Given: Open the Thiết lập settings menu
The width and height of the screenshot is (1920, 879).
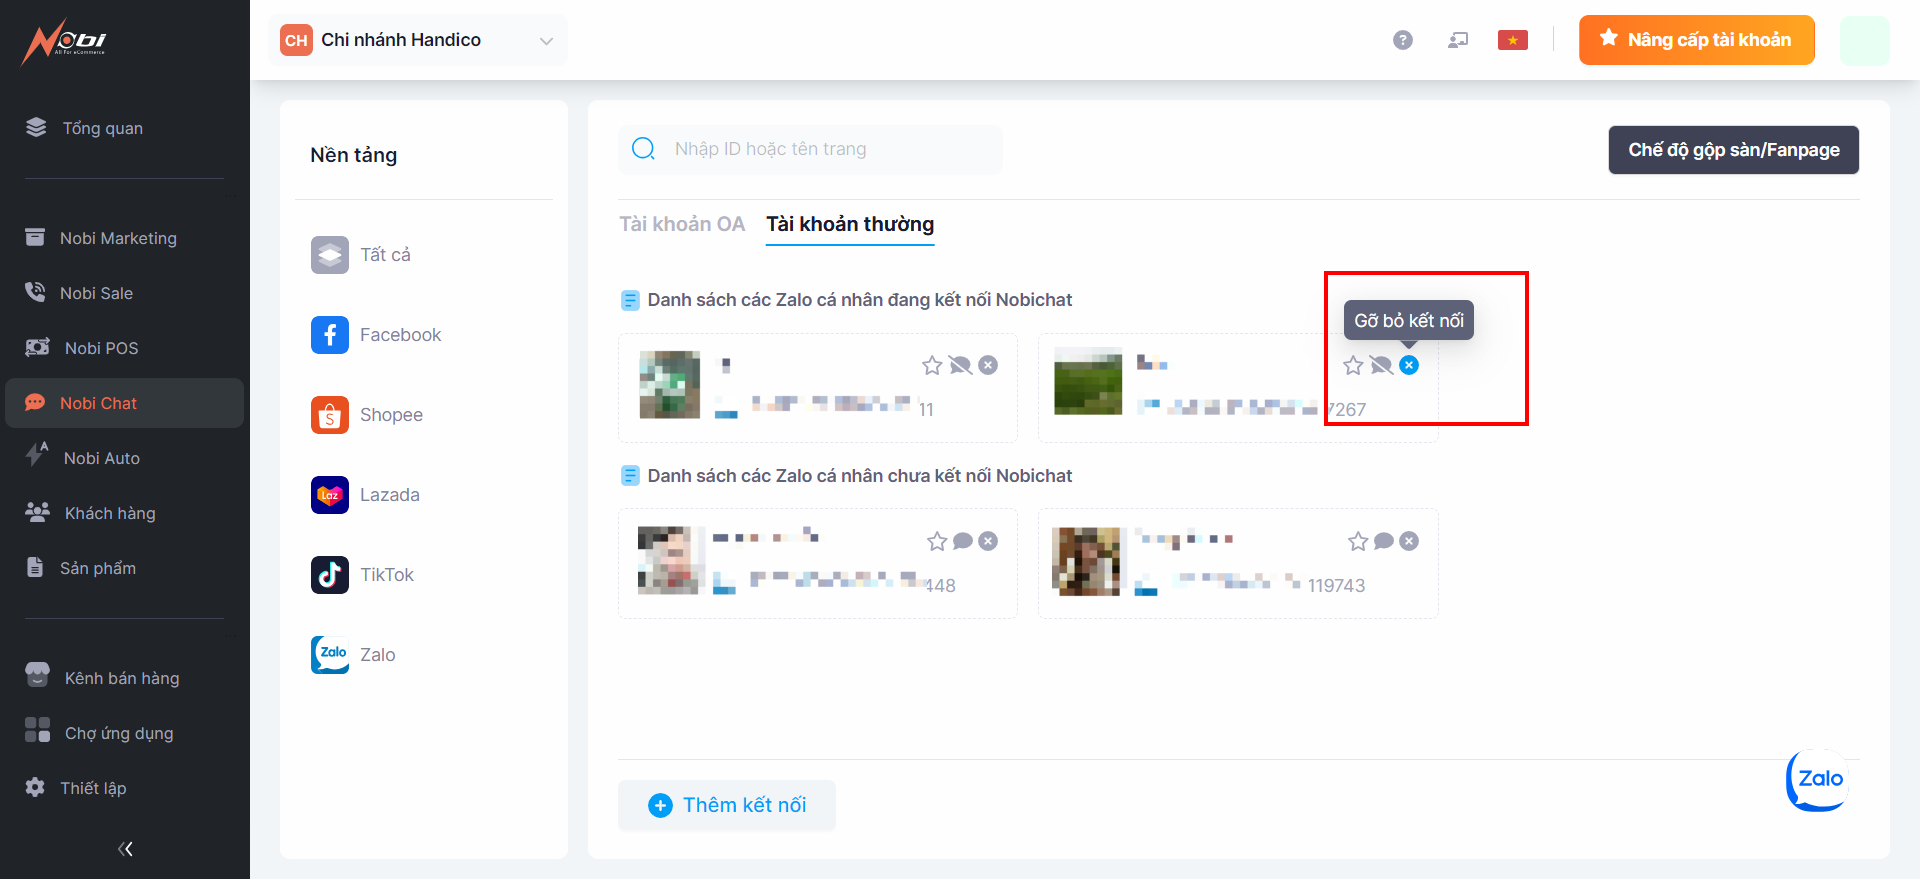Looking at the screenshot, I should coord(92,788).
